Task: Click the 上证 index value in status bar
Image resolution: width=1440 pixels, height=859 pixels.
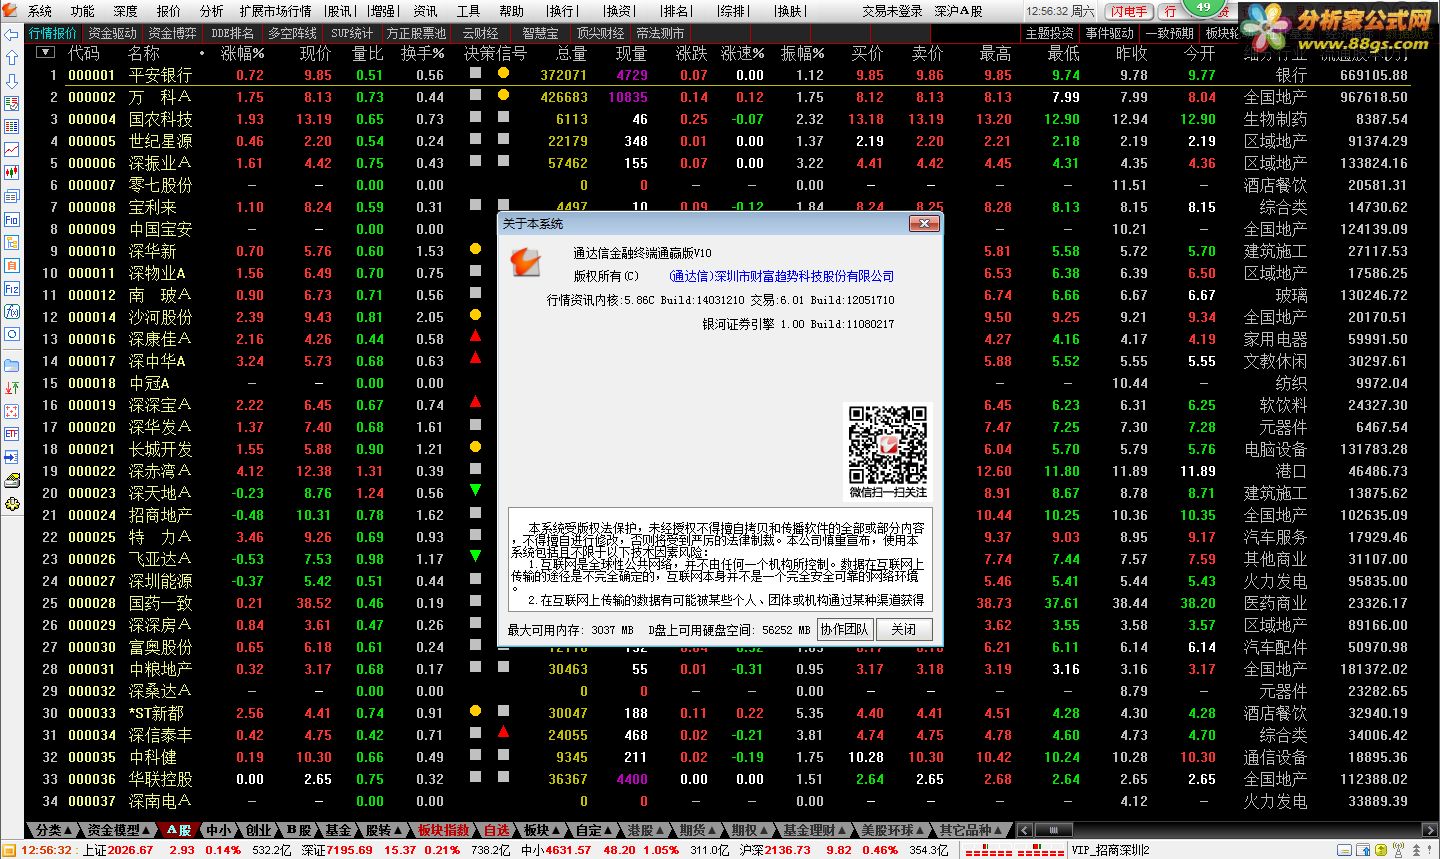Action: [x=130, y=850]
